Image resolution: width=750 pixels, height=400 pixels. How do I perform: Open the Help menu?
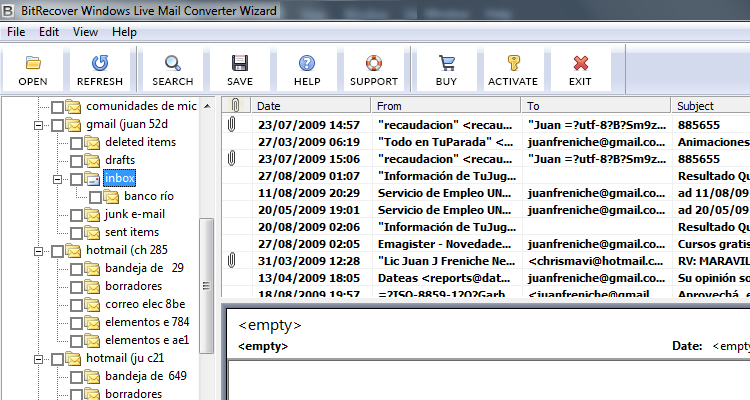click(x=124, y=32)
